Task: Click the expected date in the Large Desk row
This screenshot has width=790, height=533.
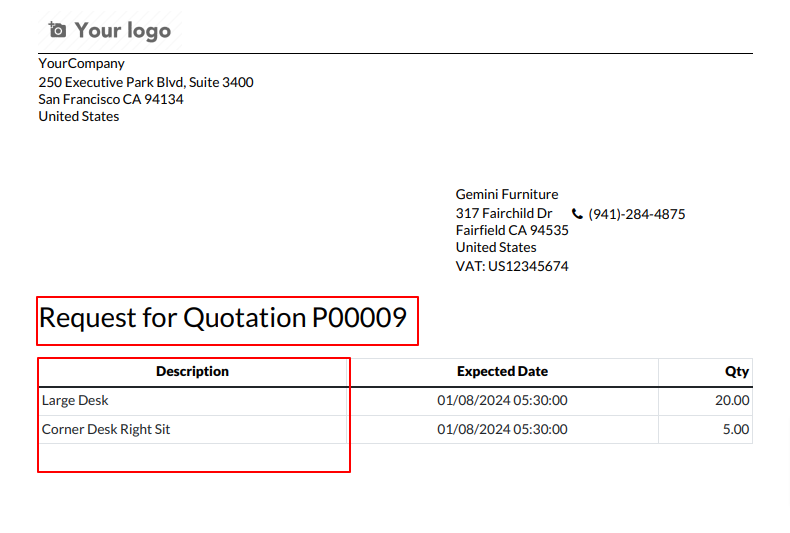Action: point(502,400)
